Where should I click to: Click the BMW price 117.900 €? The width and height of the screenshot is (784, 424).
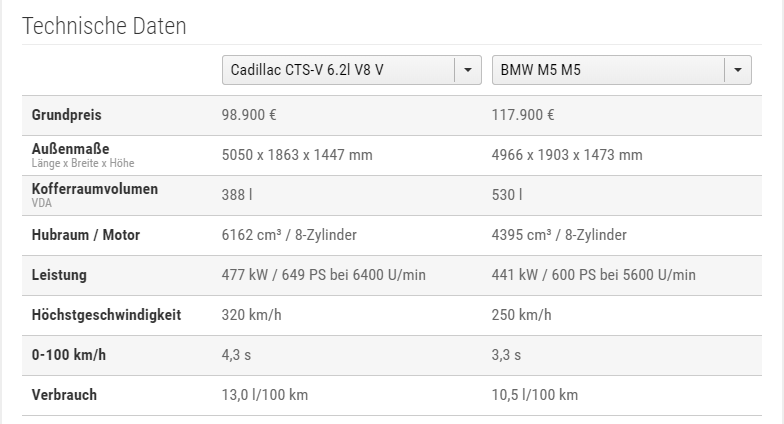tap(523, 115)
